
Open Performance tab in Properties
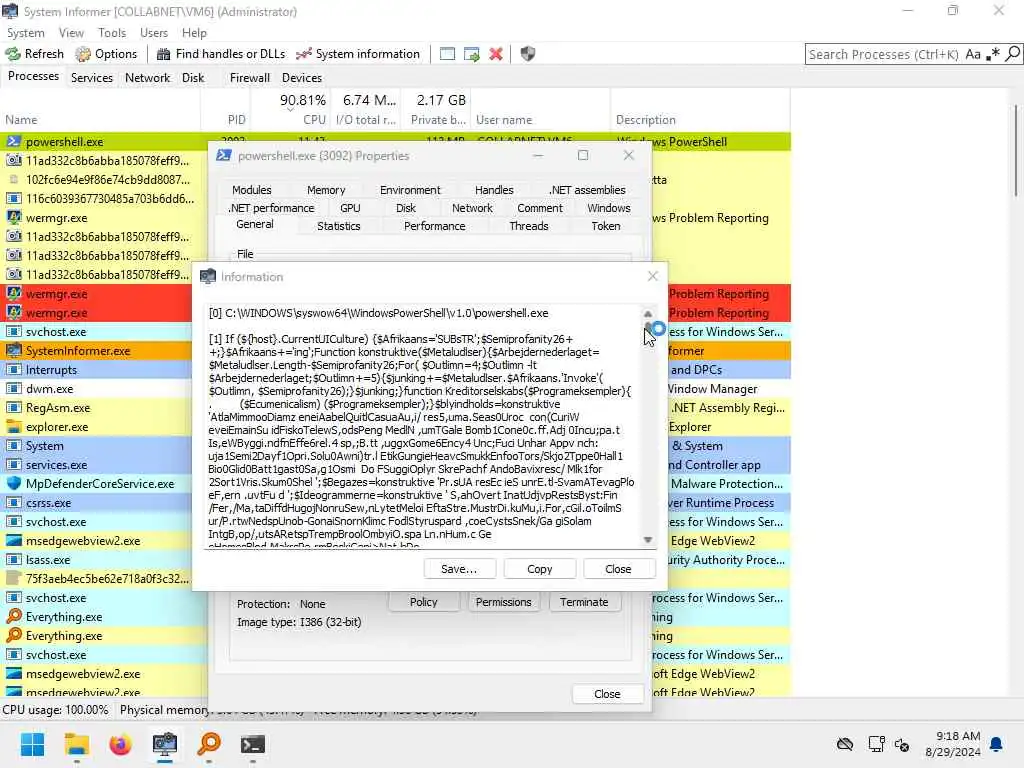pyautogui.click(x=434, y=226)
